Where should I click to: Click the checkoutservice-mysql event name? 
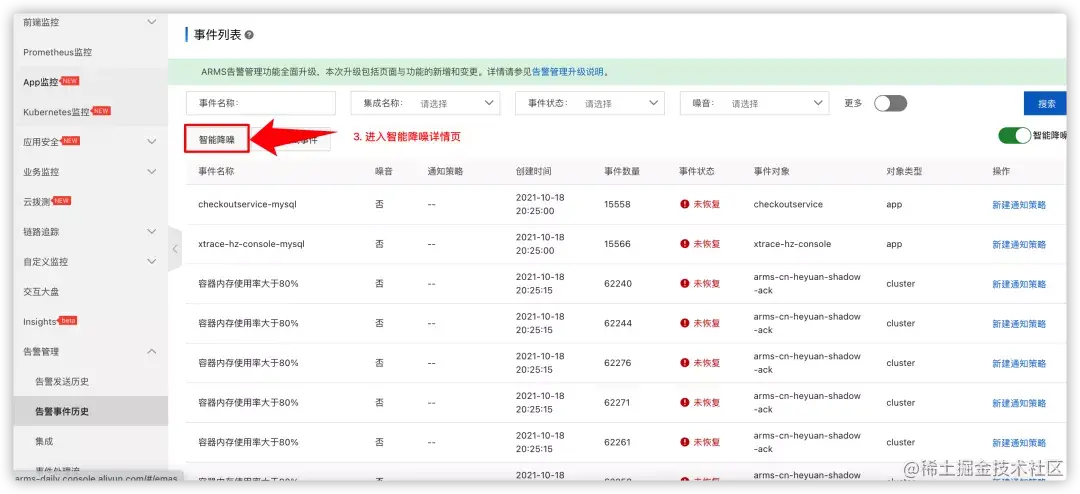coord(247,205)
